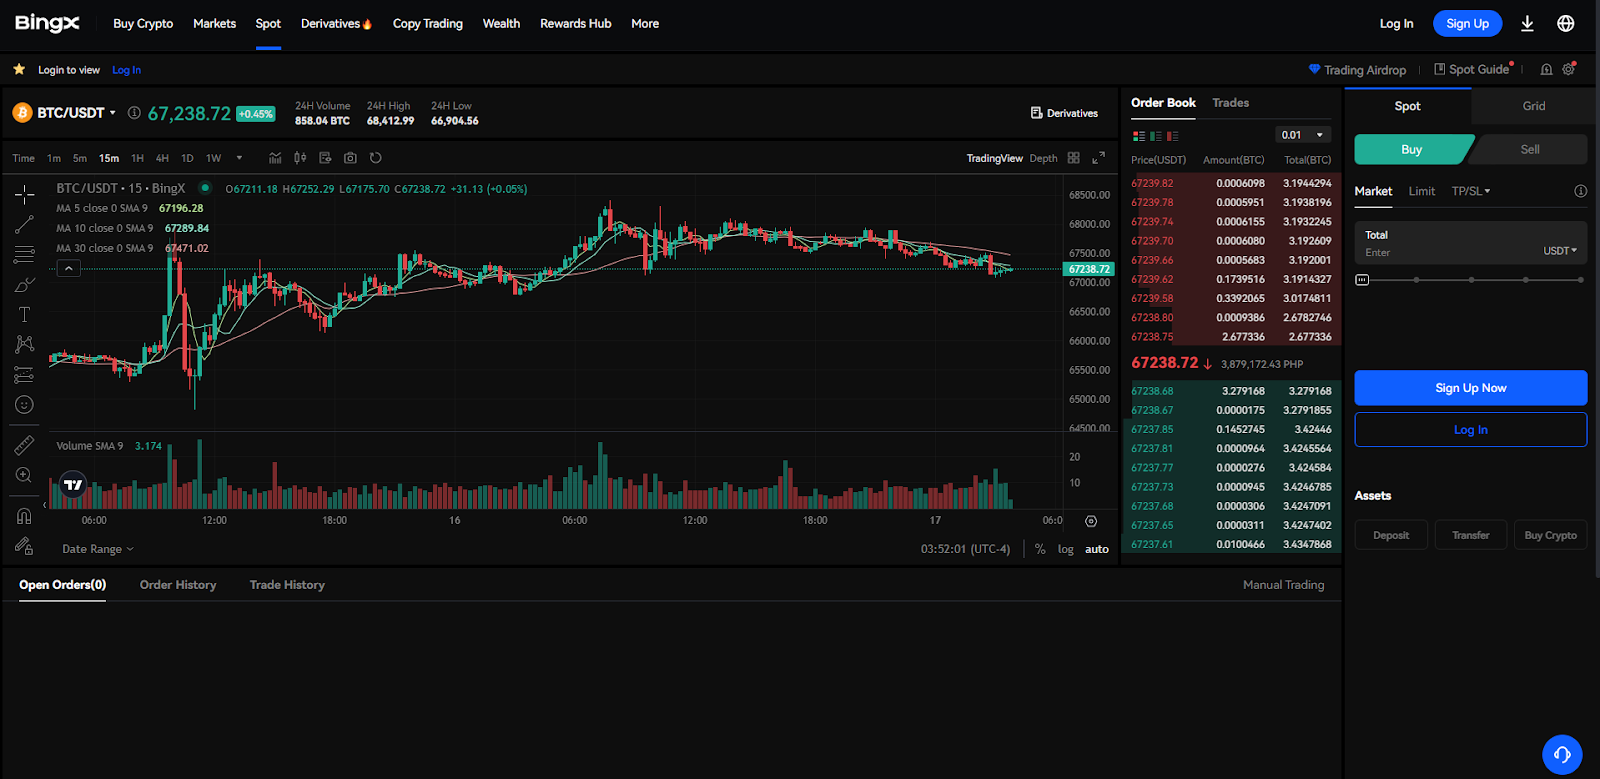Toggle auto scale on chart

tap(1097, 549)
